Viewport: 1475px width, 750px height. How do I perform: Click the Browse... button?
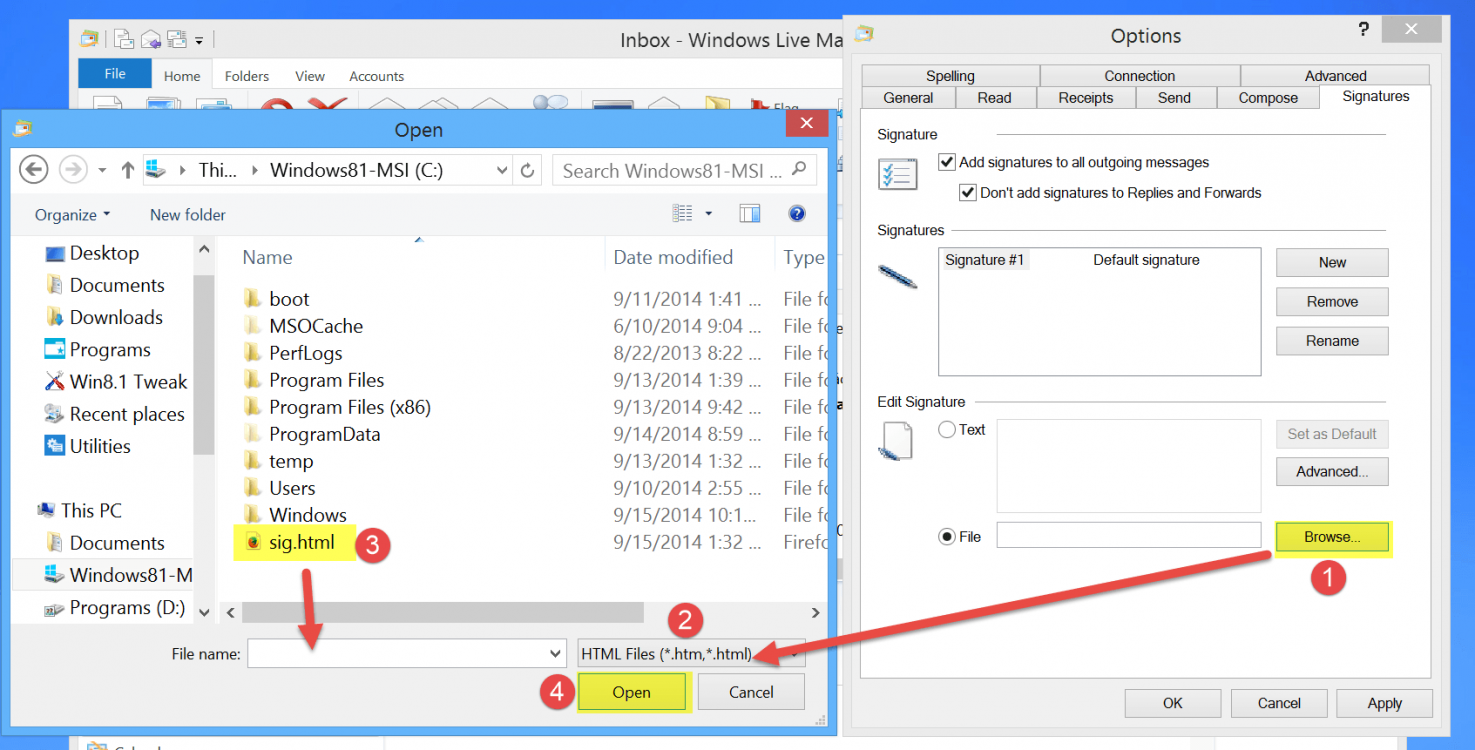[x=1332, y=537]
